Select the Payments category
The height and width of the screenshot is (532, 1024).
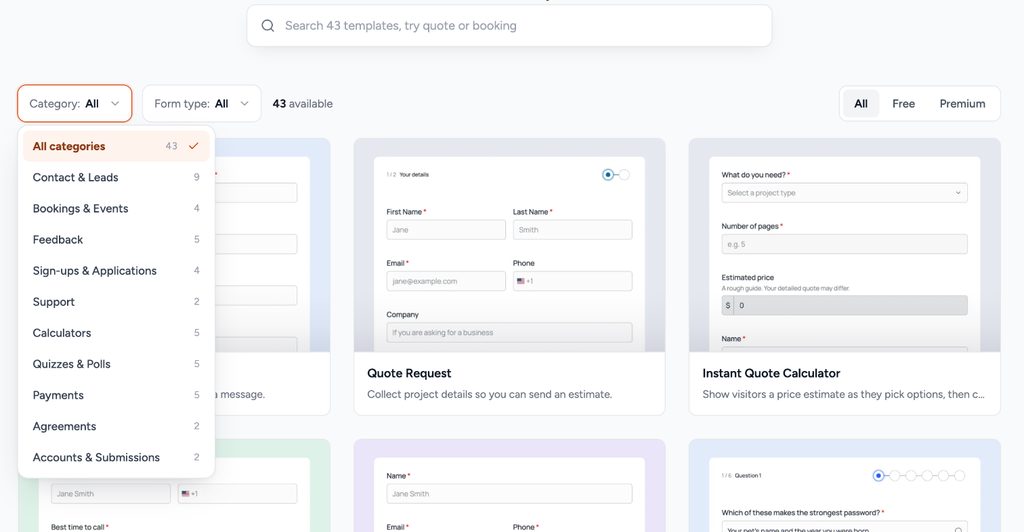[116, 395]
